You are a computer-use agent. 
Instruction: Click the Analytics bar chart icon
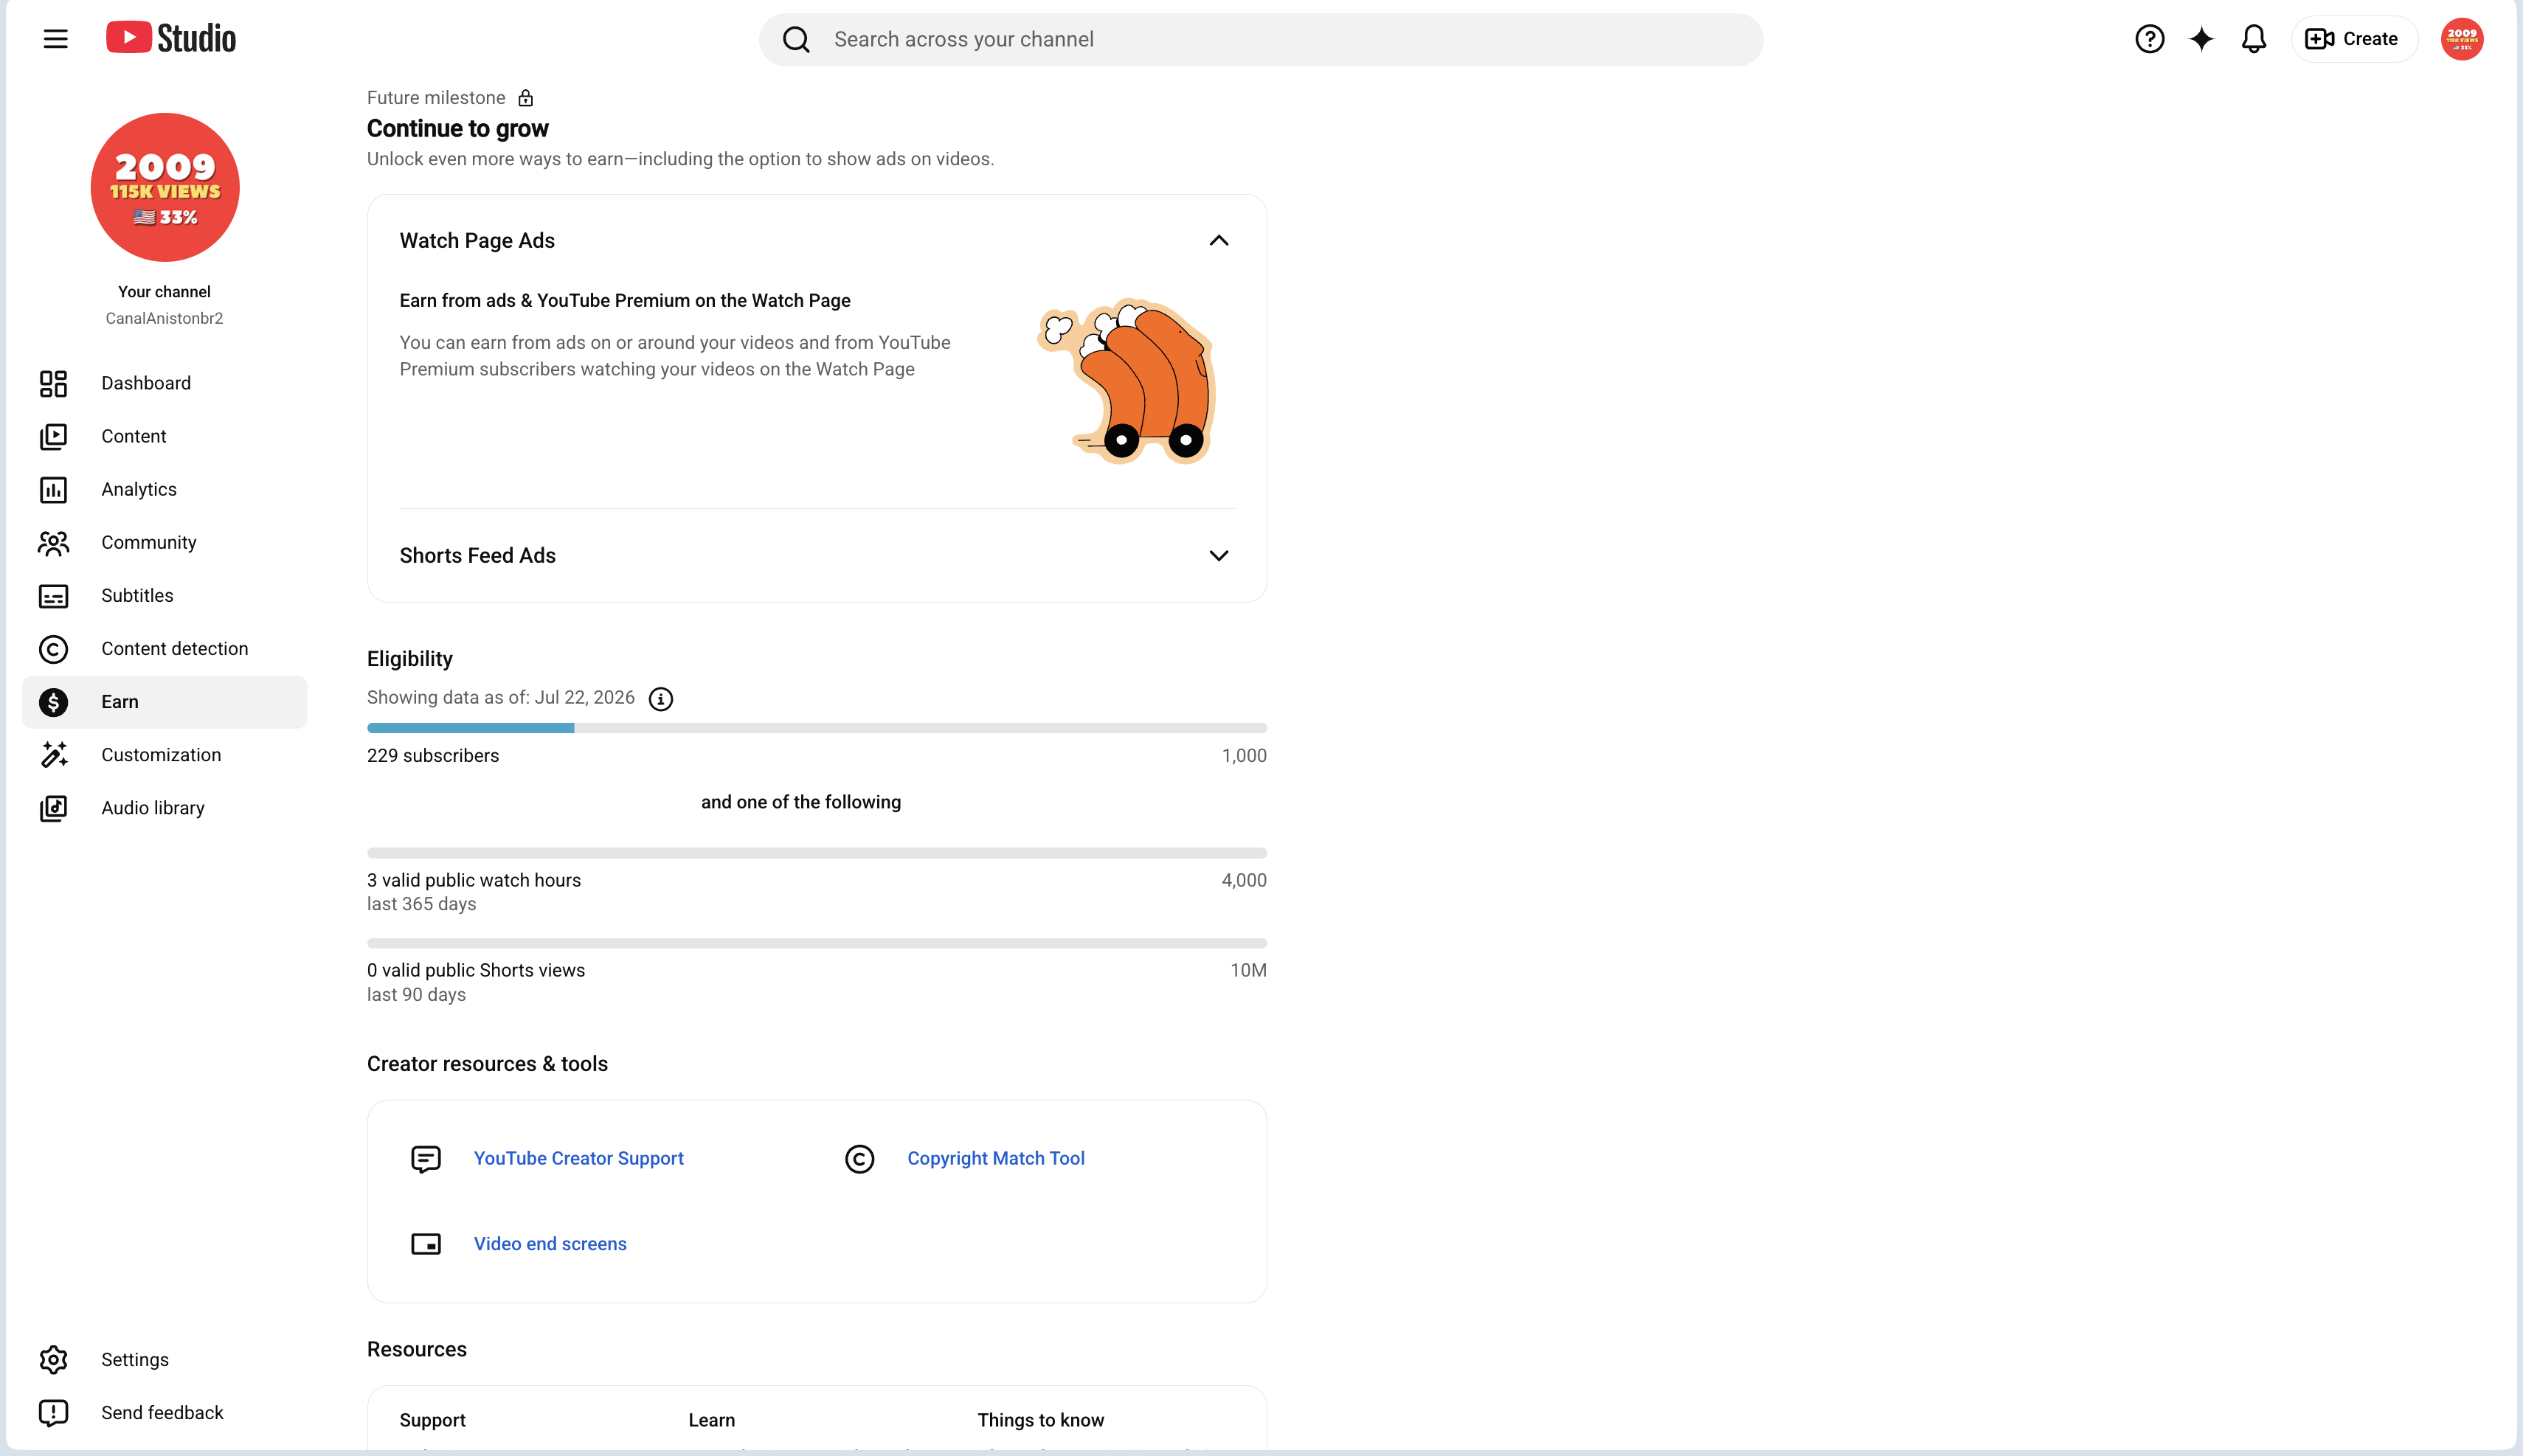coord(53,490)
